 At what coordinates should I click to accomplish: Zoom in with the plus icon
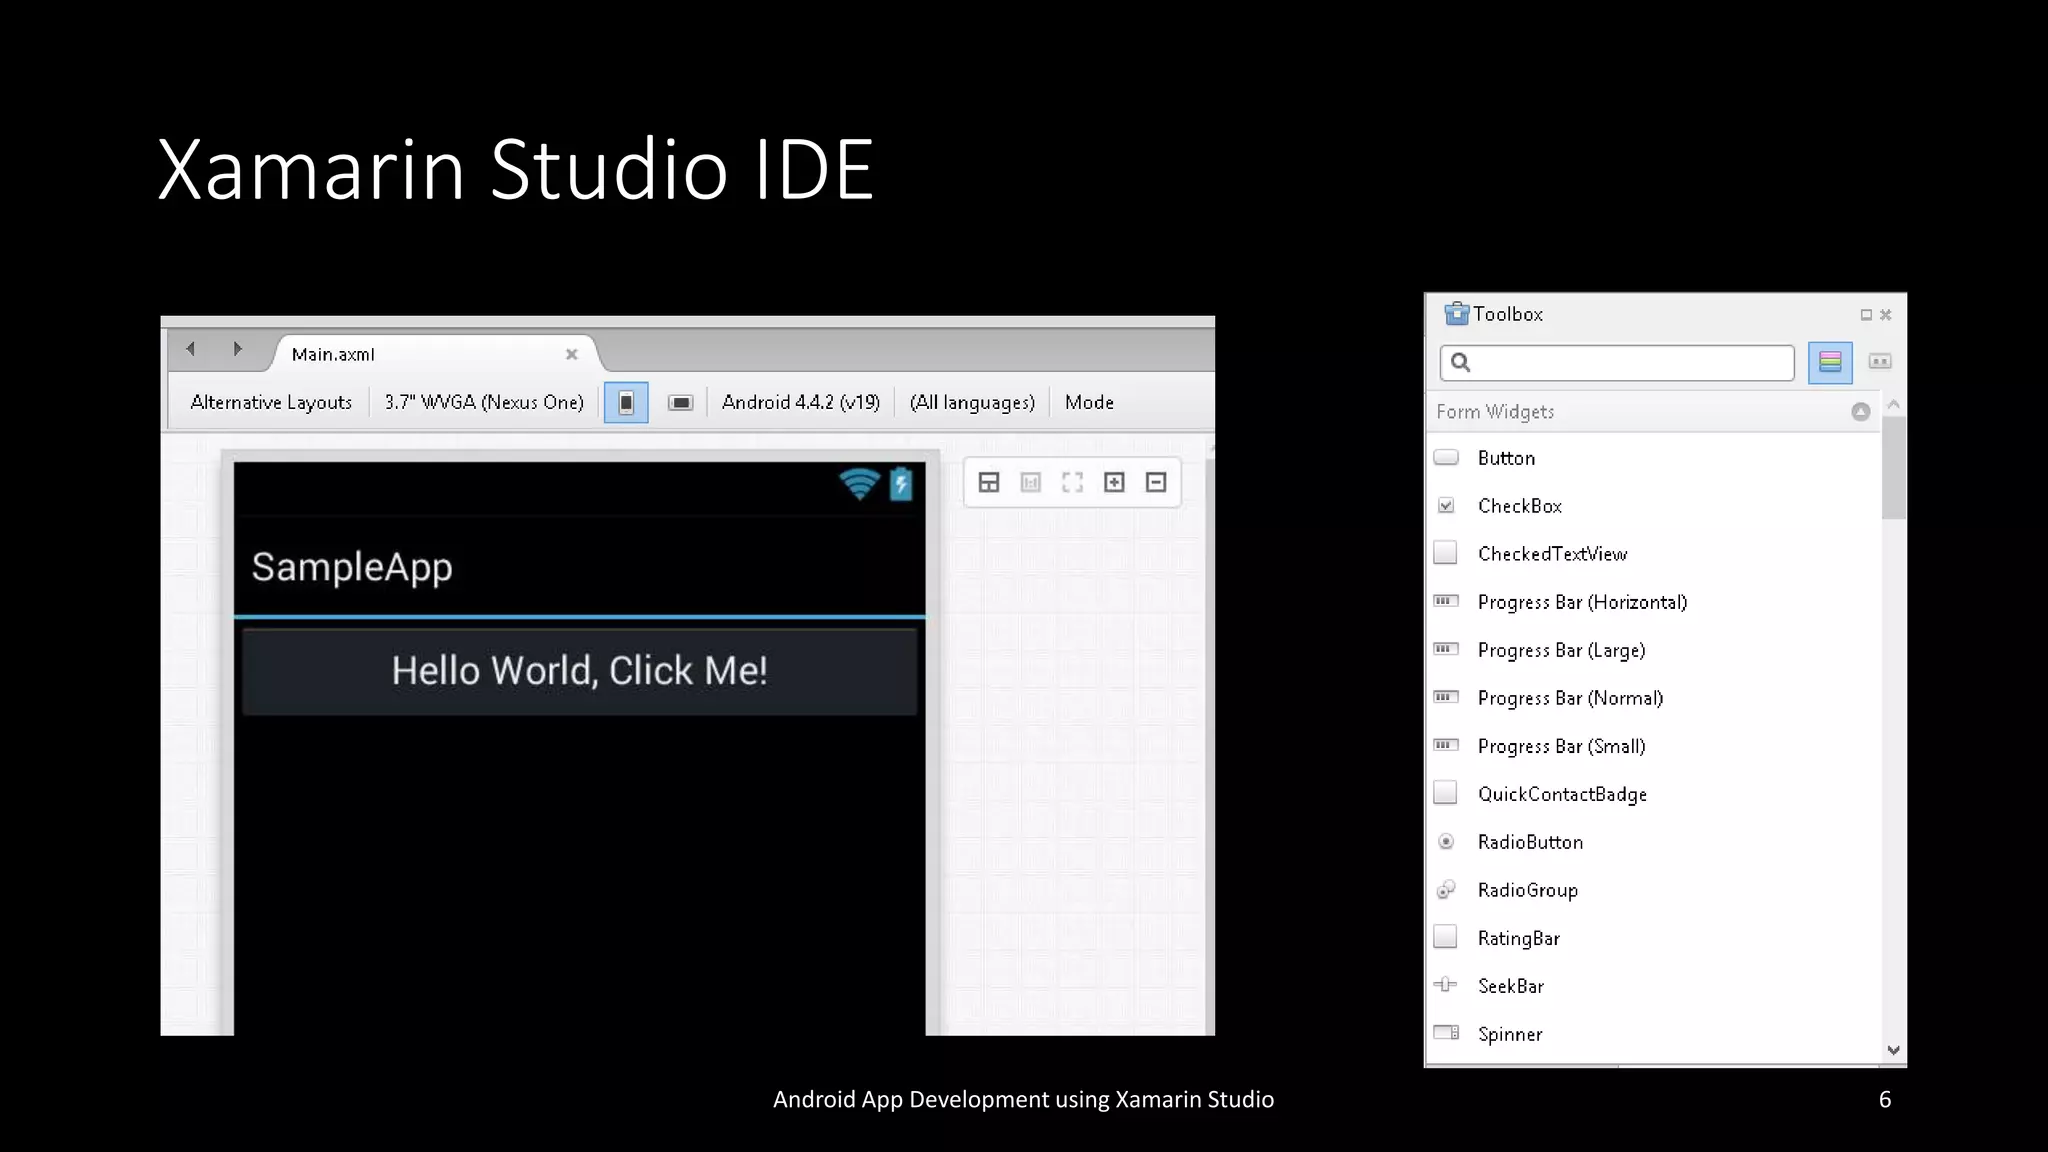[x=1114, y=483]
